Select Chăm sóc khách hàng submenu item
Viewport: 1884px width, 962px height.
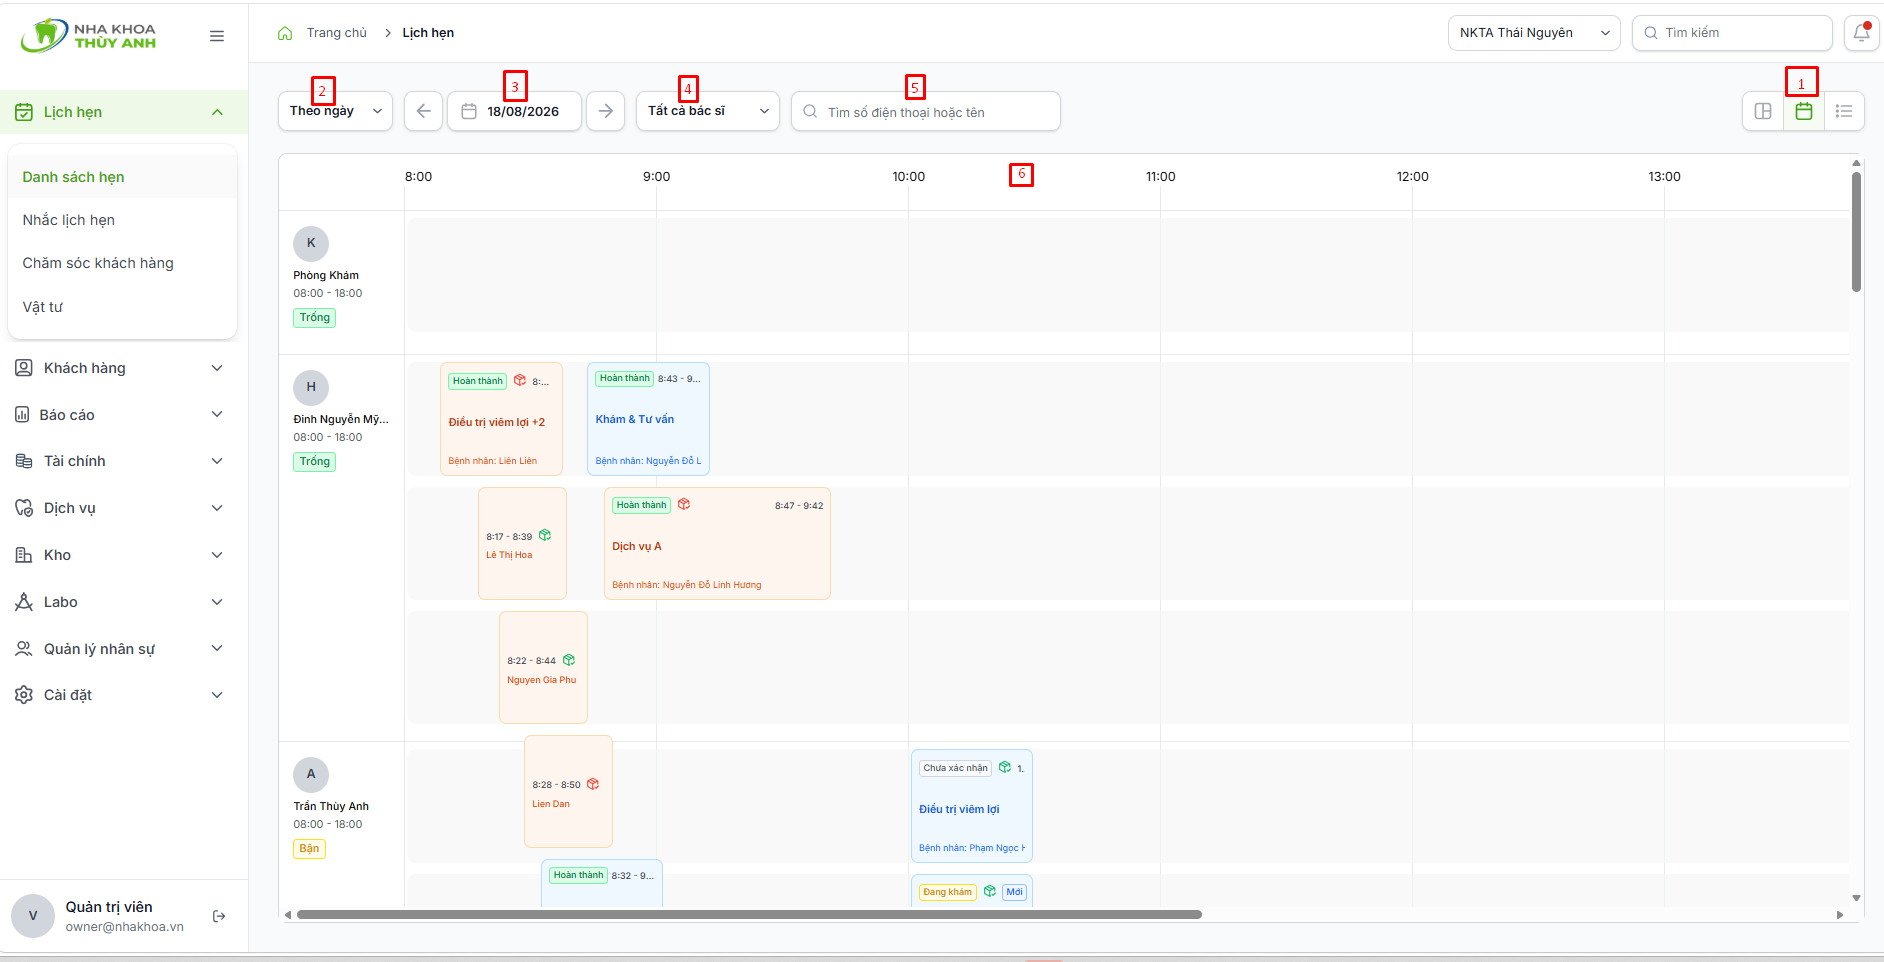pos(122,263)
